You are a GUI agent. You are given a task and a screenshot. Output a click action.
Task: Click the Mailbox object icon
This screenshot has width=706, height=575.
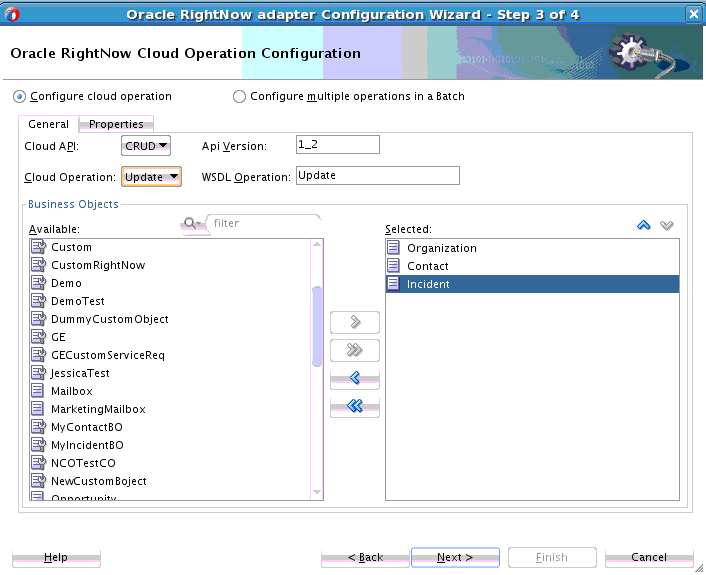pyautogui.click(x=37, y=391)
